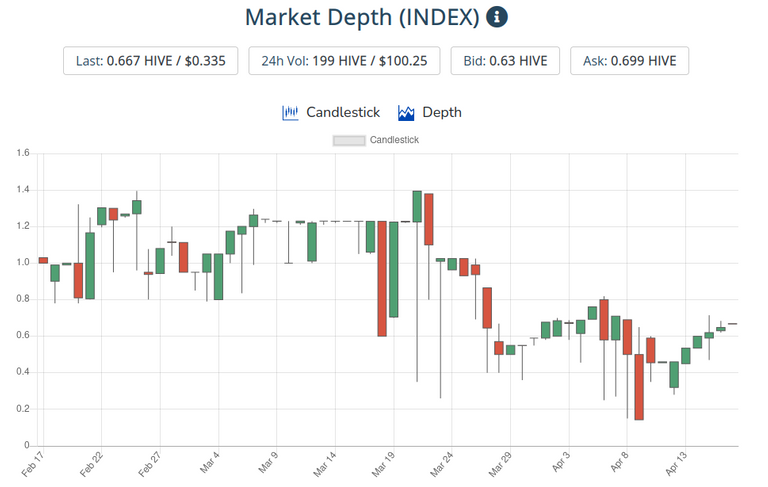Screen dimensions: 768x487
Task: Click the 24h Vol 199 HIVE box
Action: click(344, 61)
